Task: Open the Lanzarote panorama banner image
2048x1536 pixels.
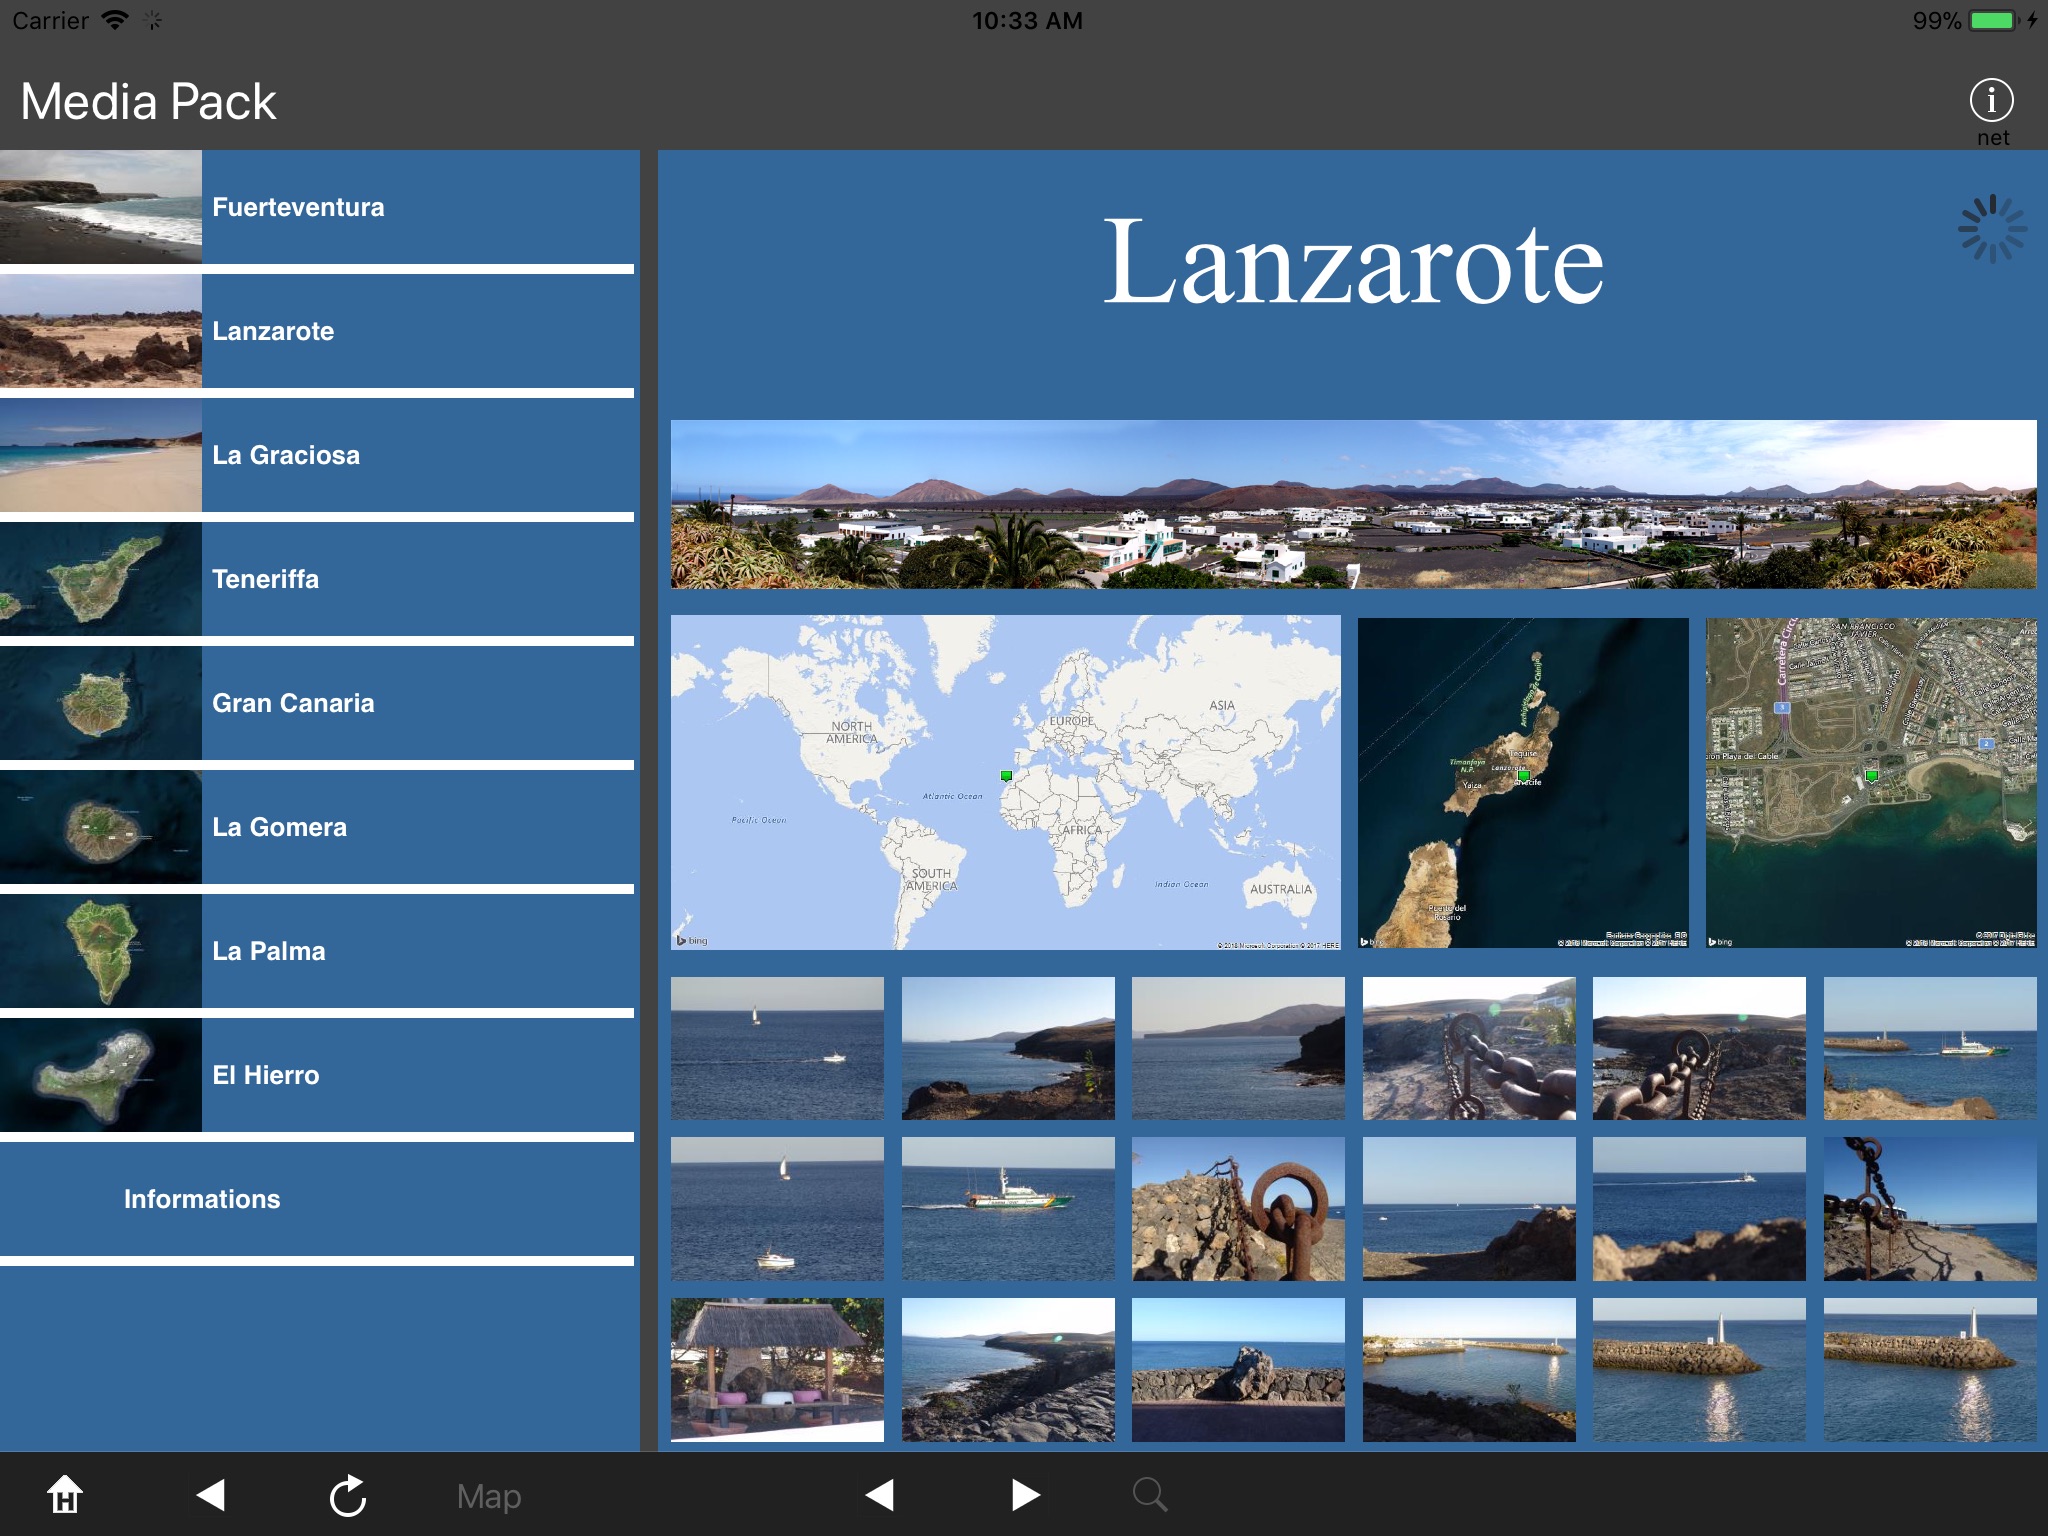Action: coord(1352,504)
